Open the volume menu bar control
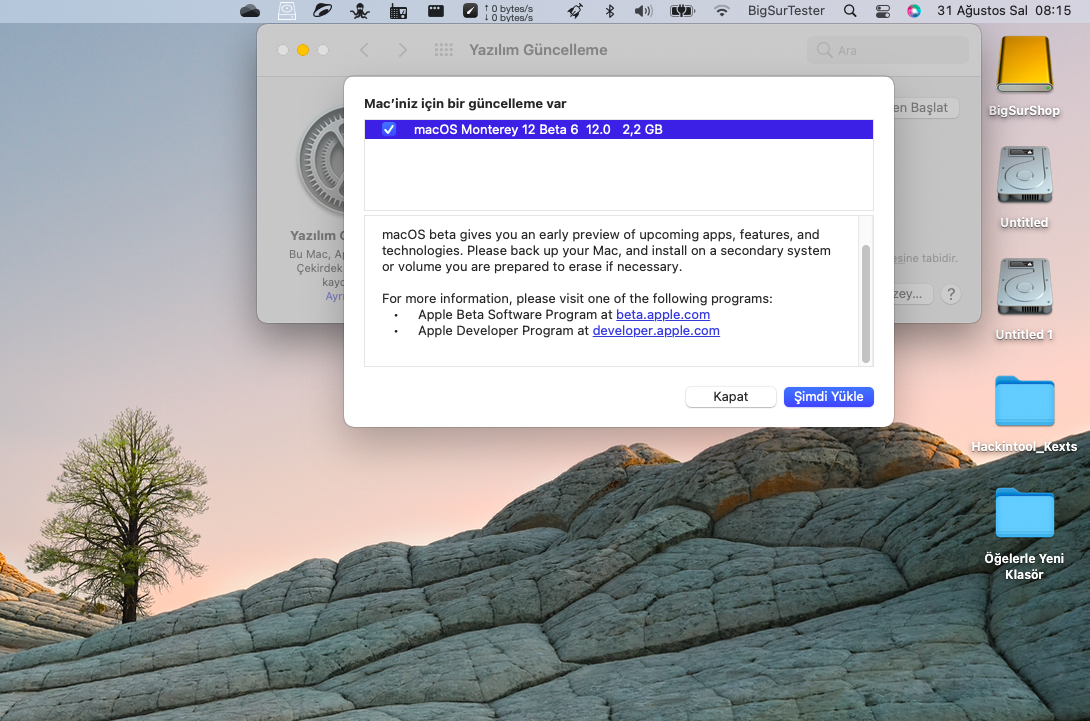1090x721 pixels. click(643, 11)
